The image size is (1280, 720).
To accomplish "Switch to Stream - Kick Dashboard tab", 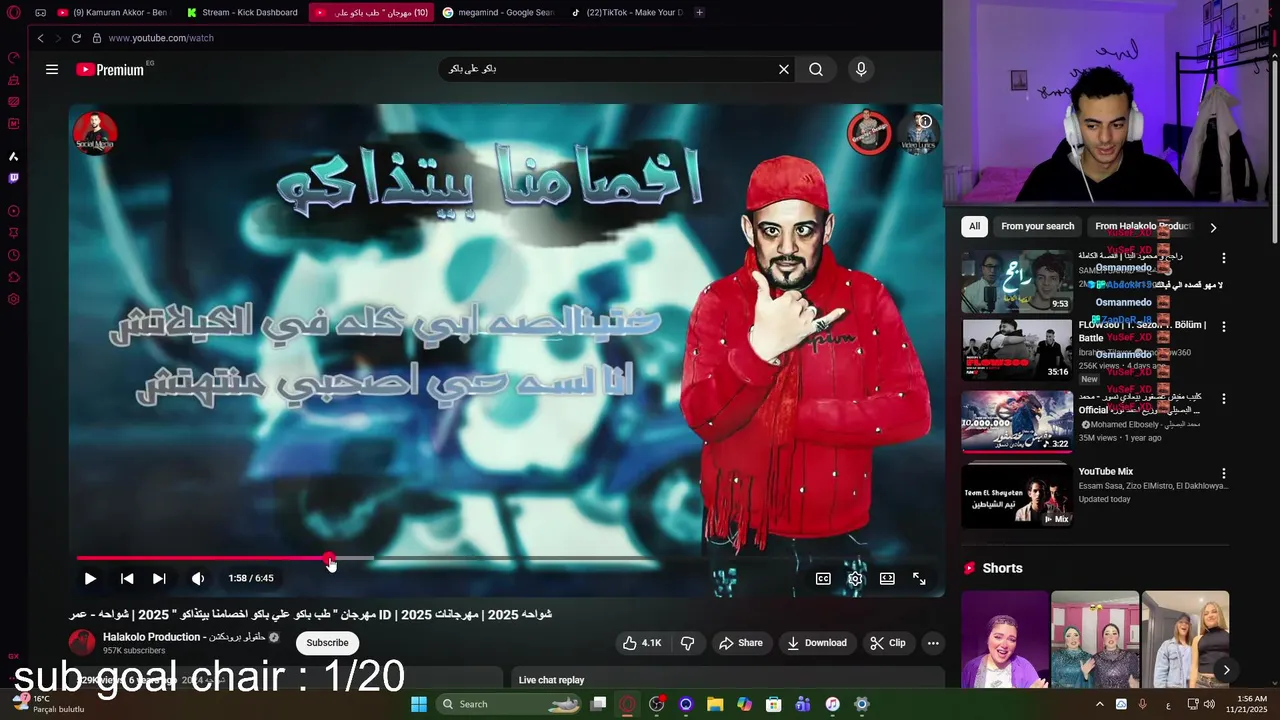I will 242,12.
